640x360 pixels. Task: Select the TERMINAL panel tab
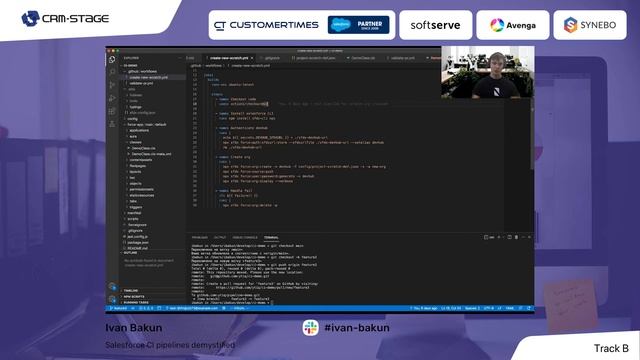[x=271, y=238]
